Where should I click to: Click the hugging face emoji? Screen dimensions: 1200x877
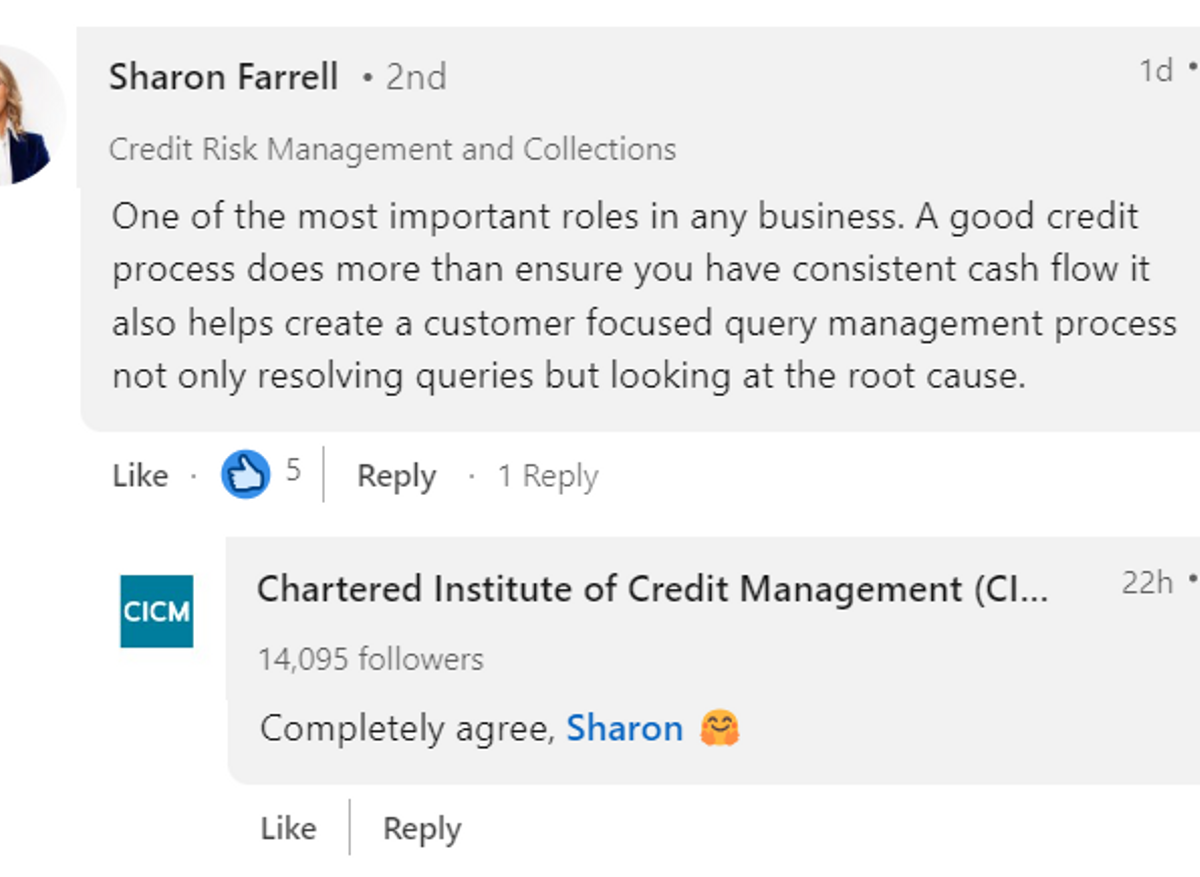[719, 728]
